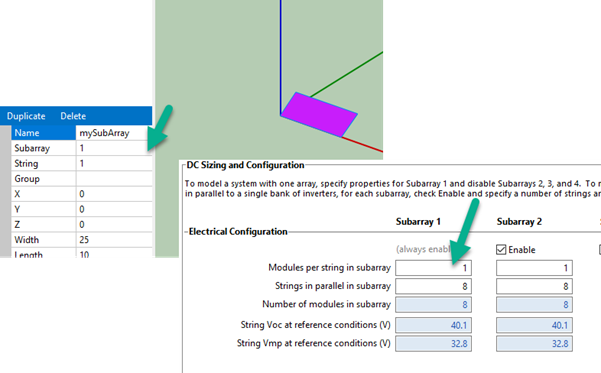
Task: Edit the Y position value
Action: pyautogui.click(x=114, y=209)
